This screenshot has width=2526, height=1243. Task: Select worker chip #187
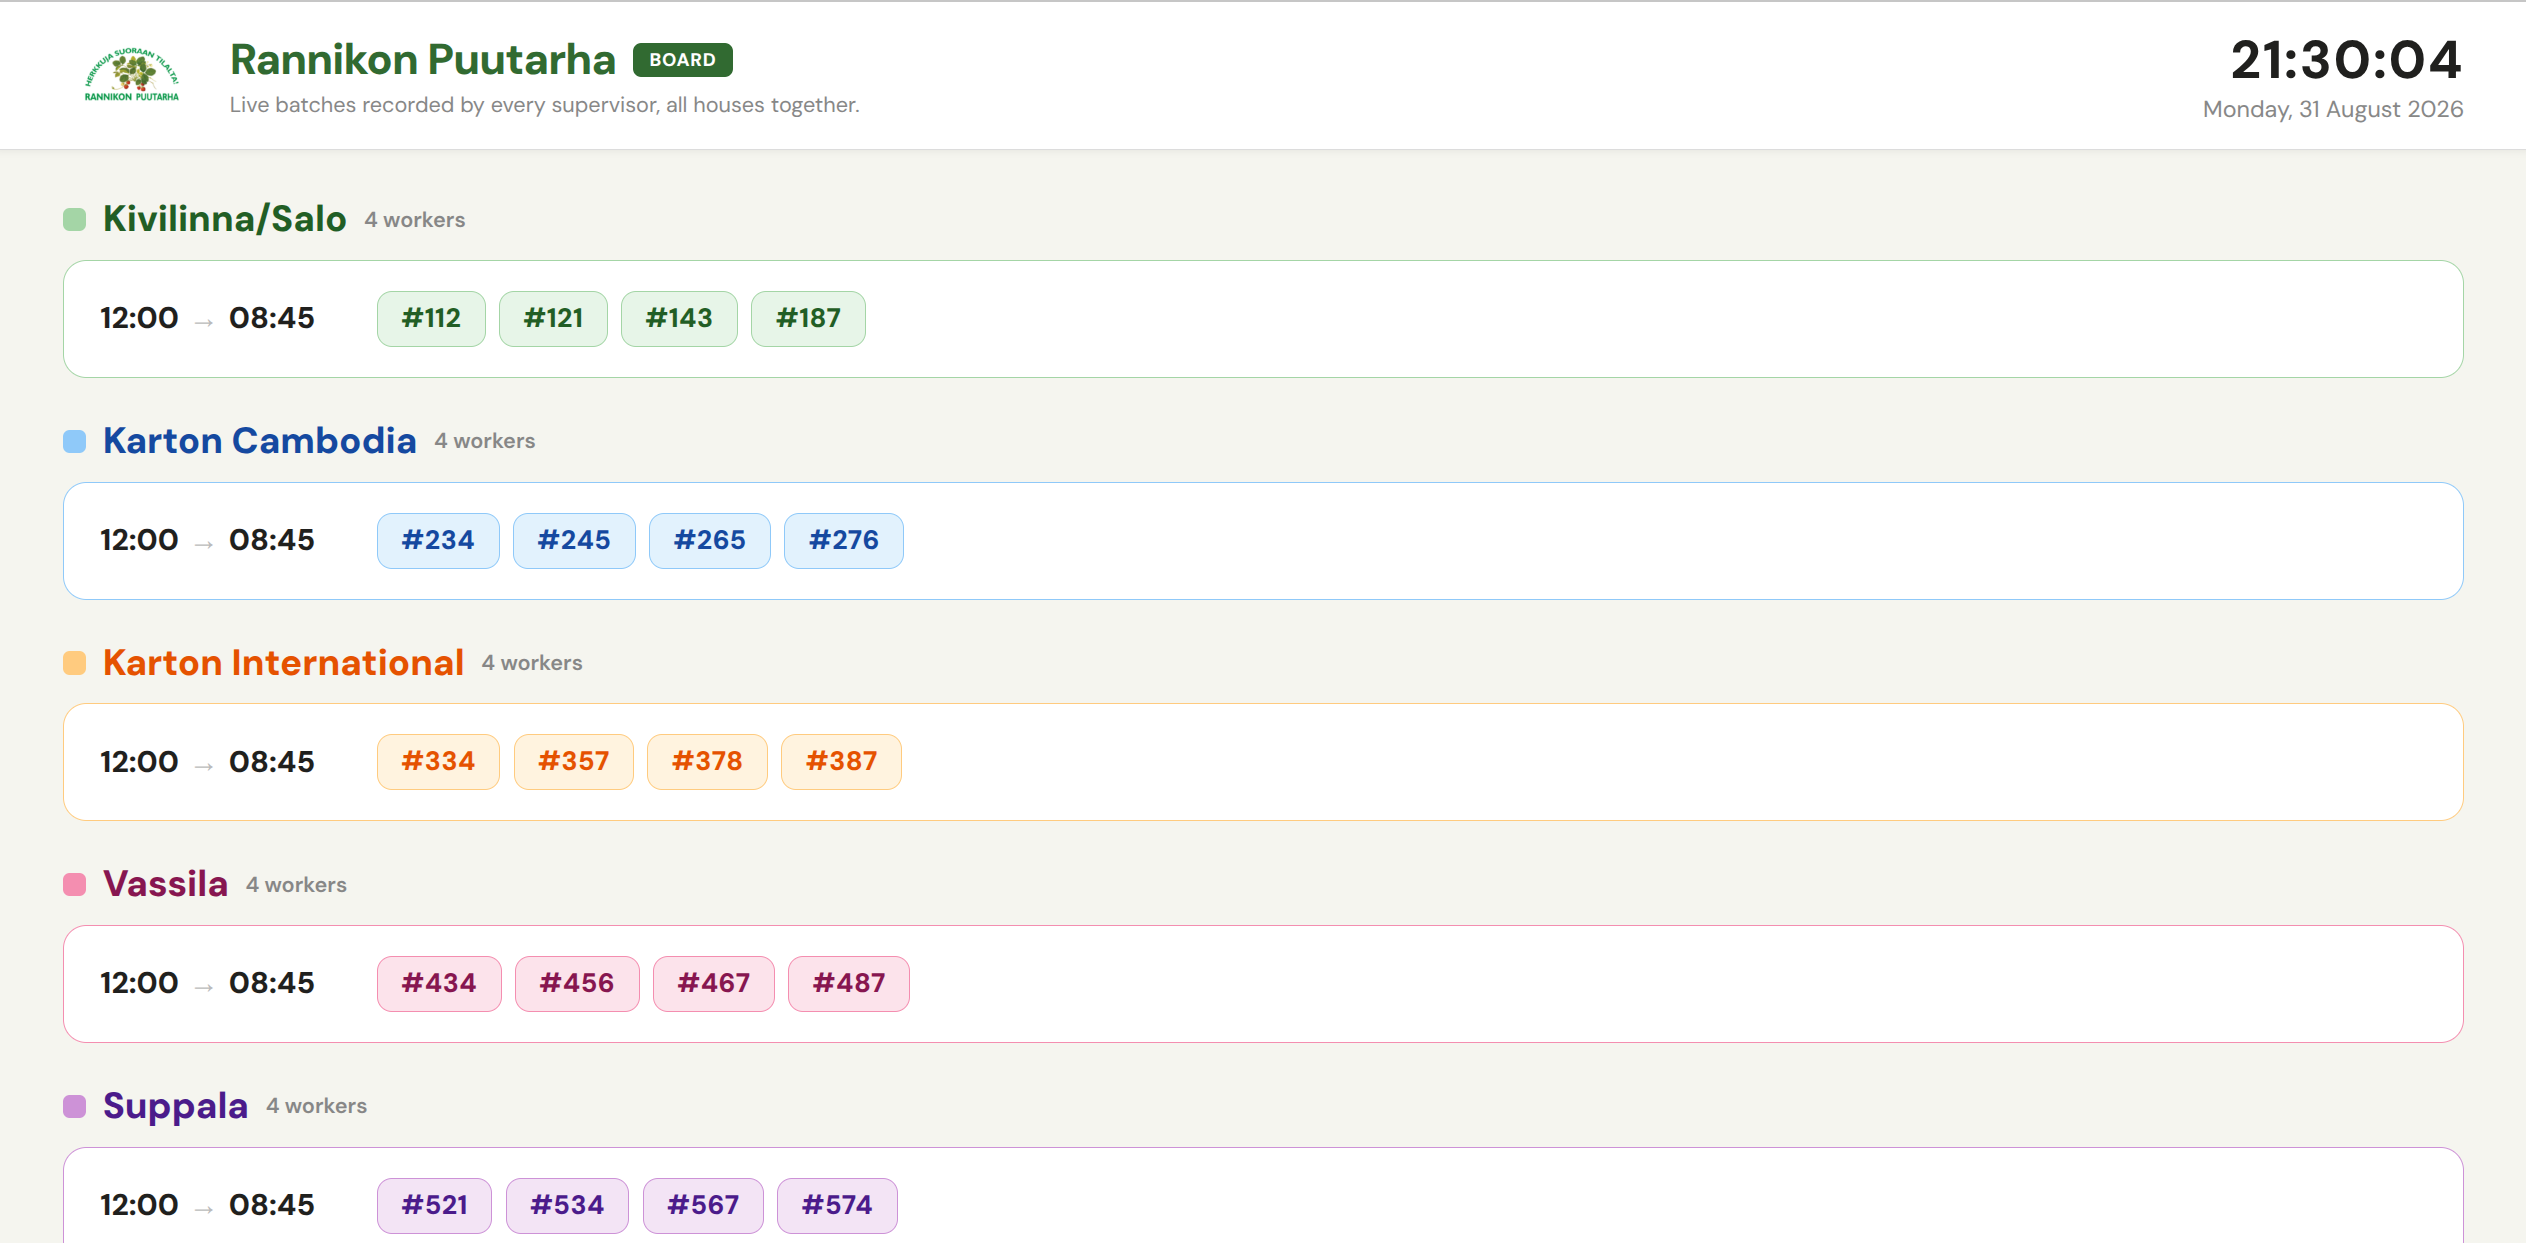coord(808,319)
